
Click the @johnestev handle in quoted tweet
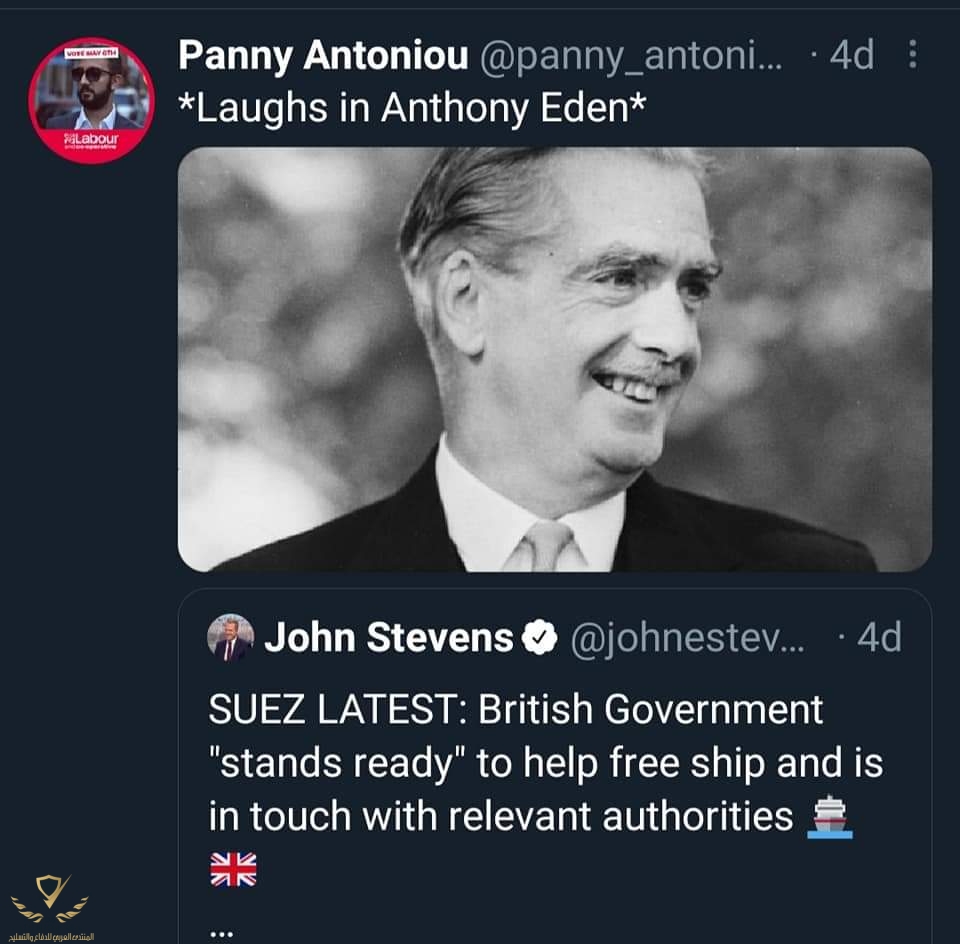686,638
